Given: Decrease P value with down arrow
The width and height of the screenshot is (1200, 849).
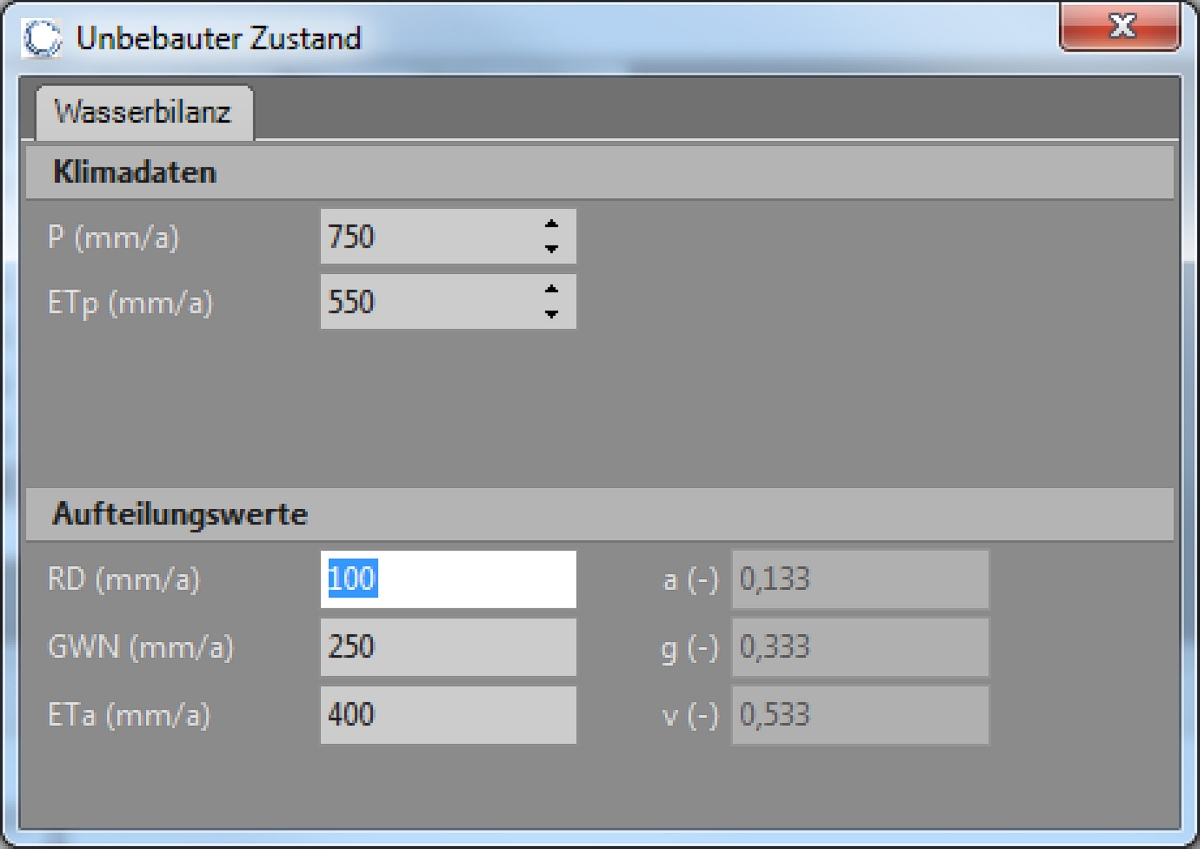Looking at the screenshot, I should pos(551,249).
